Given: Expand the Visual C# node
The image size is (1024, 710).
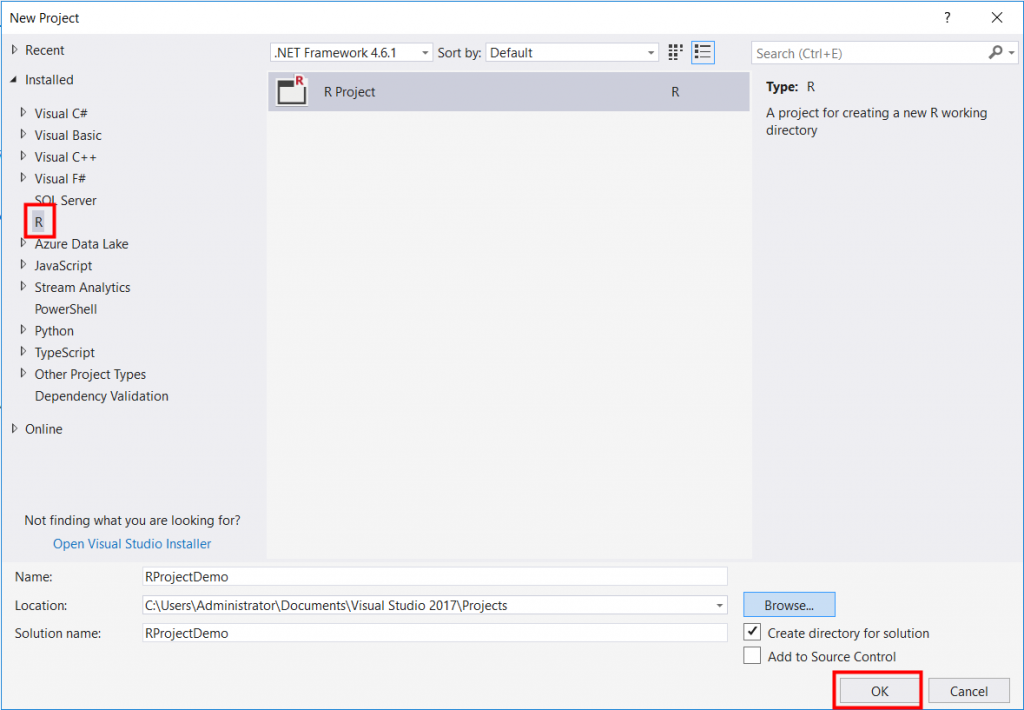Looking at the screenshot, I should coord(24,112).
